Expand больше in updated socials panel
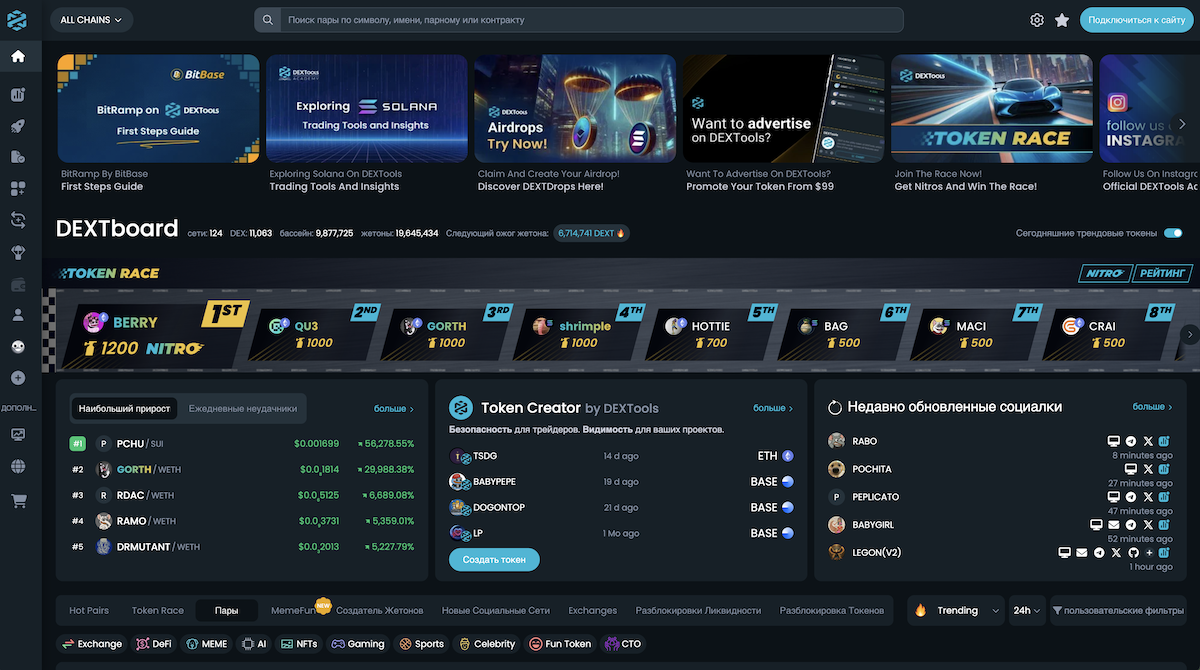 1152,407
